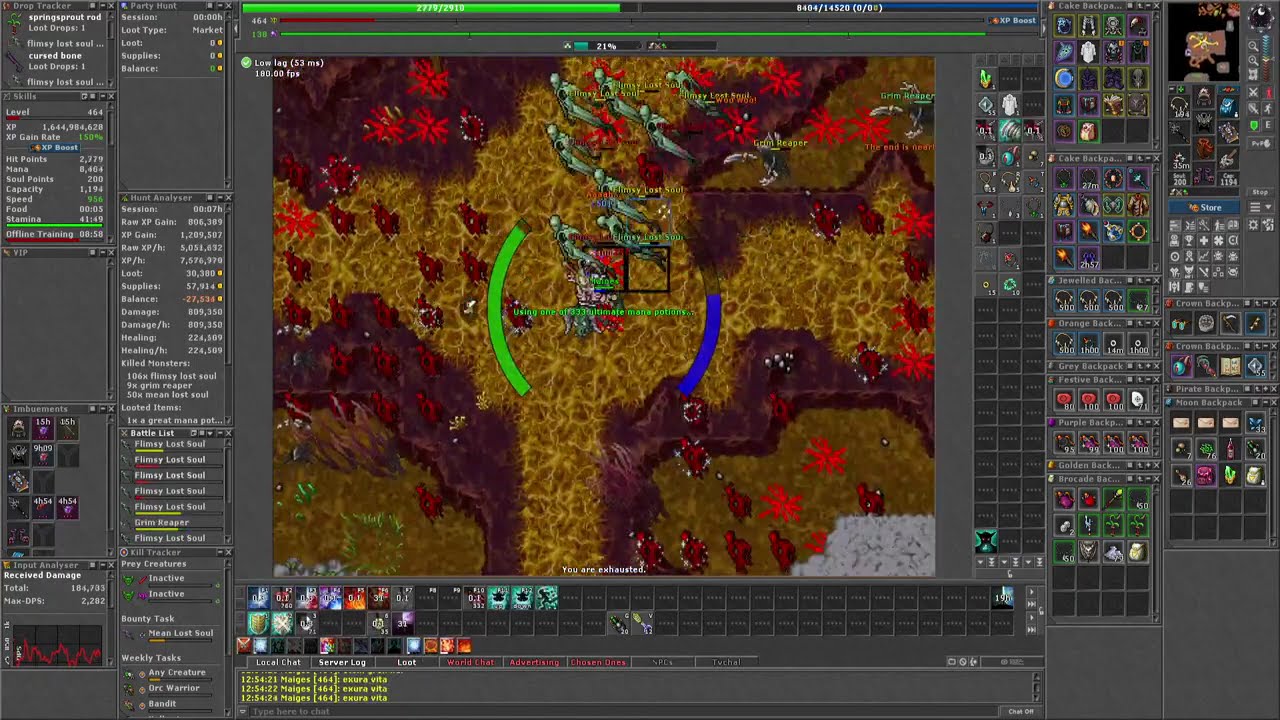This screenshot has height=720, width=1280.
Task: Switch to the Advertising tab
Action: pyautogui.click(x=534, y=662)
